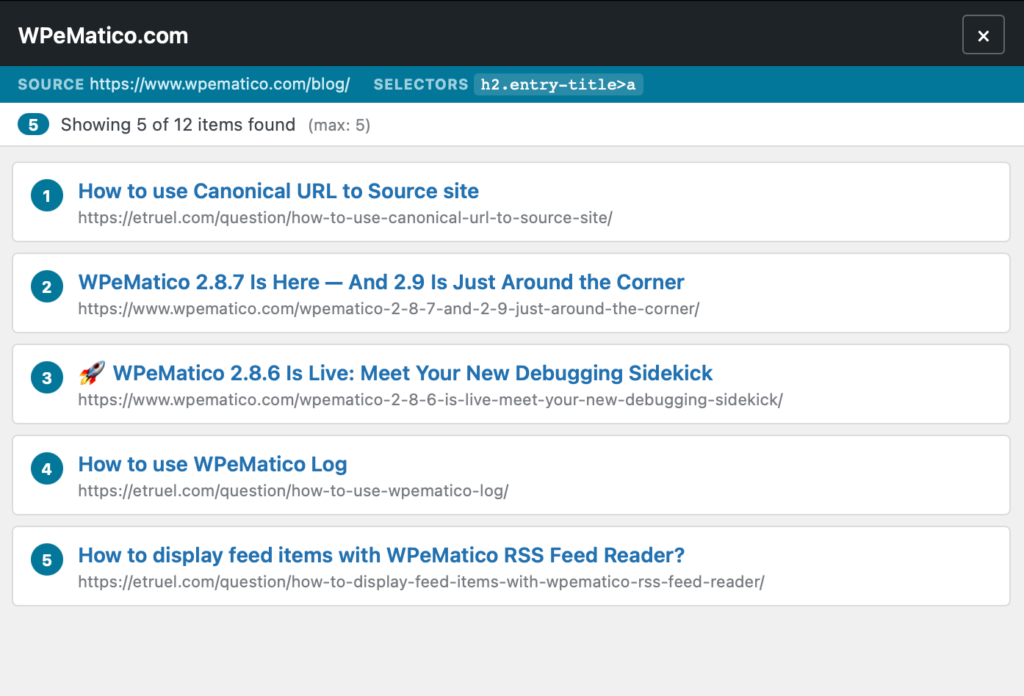This screenshot has width=1024, height=696.
Task: Click the number 3 badge of third item
Action: 47,377
